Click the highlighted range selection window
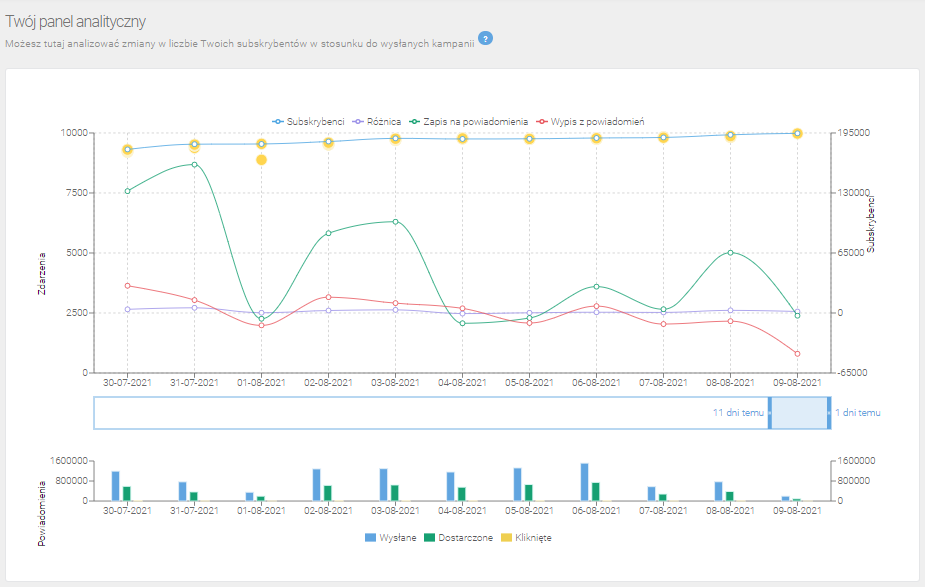The width and height of the screenshot is (925, 587). pyautogui.click(x=799, y=413)
